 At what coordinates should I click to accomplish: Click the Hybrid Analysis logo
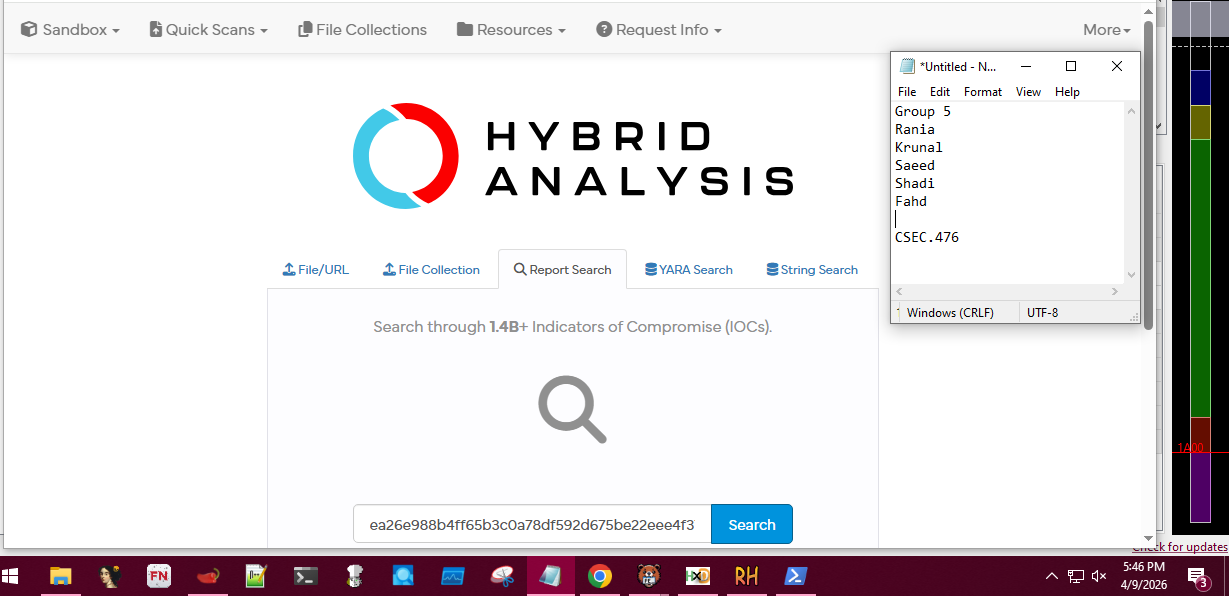point(573,156)
